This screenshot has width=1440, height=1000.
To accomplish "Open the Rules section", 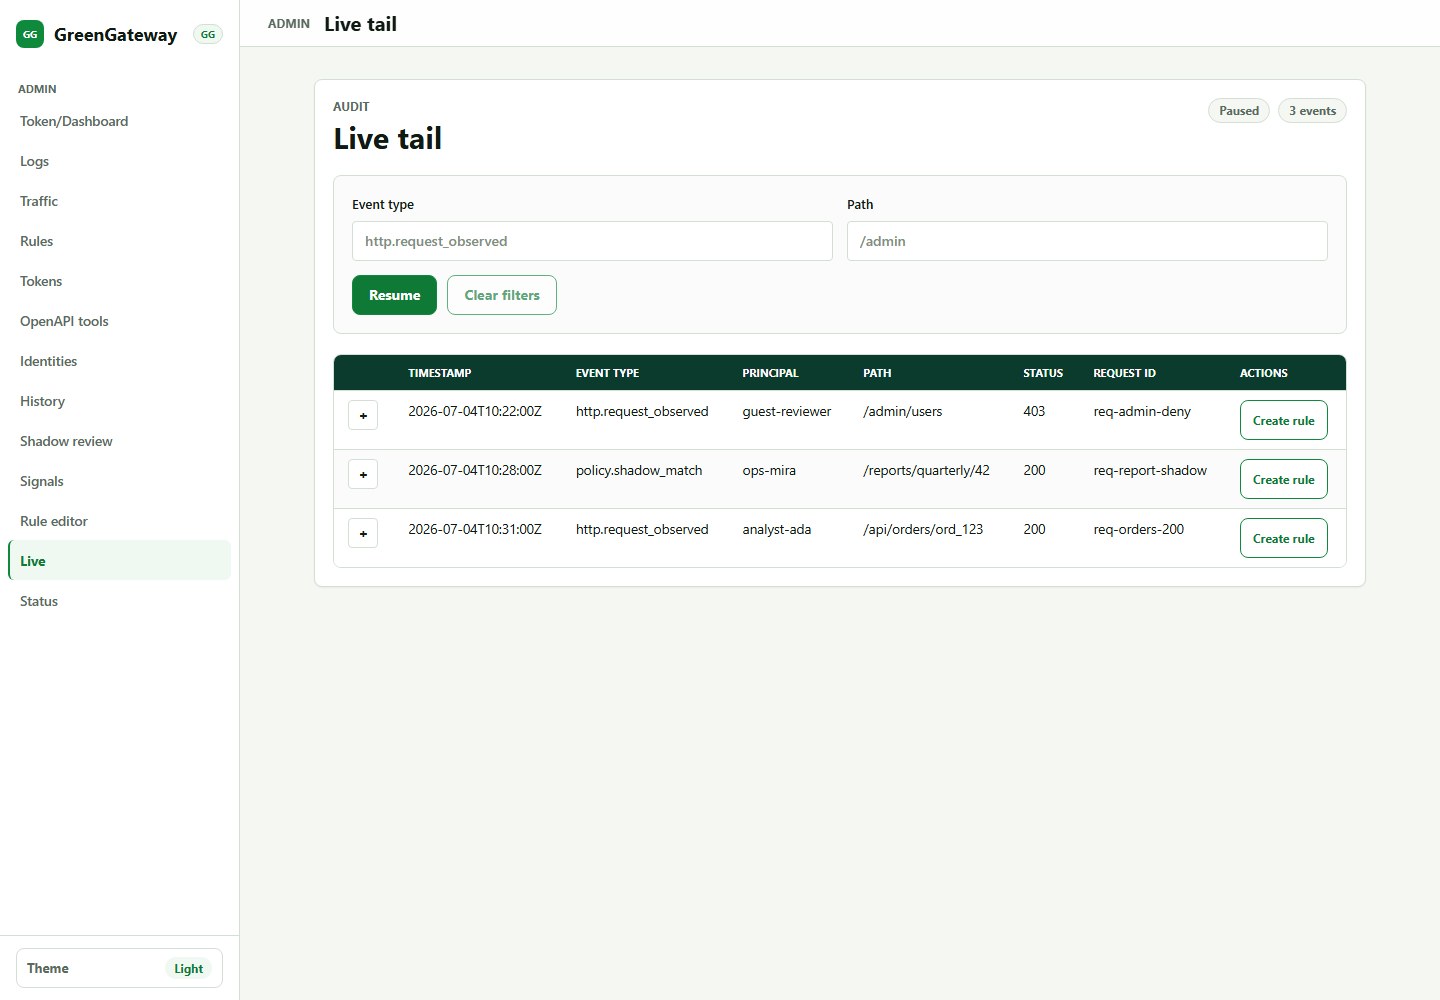I will pyautogui.click(x=119, y=241).
